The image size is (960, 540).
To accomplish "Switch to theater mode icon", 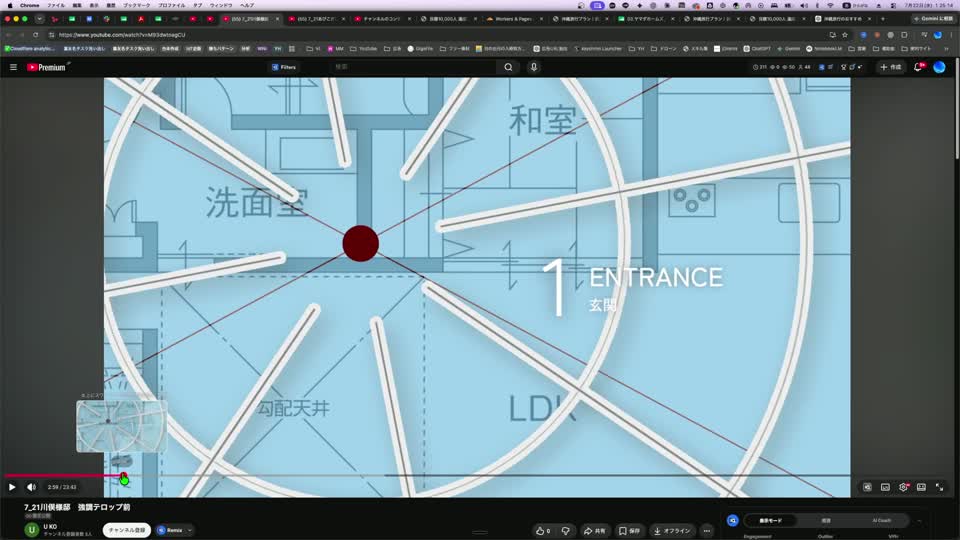I will [921, 487].
